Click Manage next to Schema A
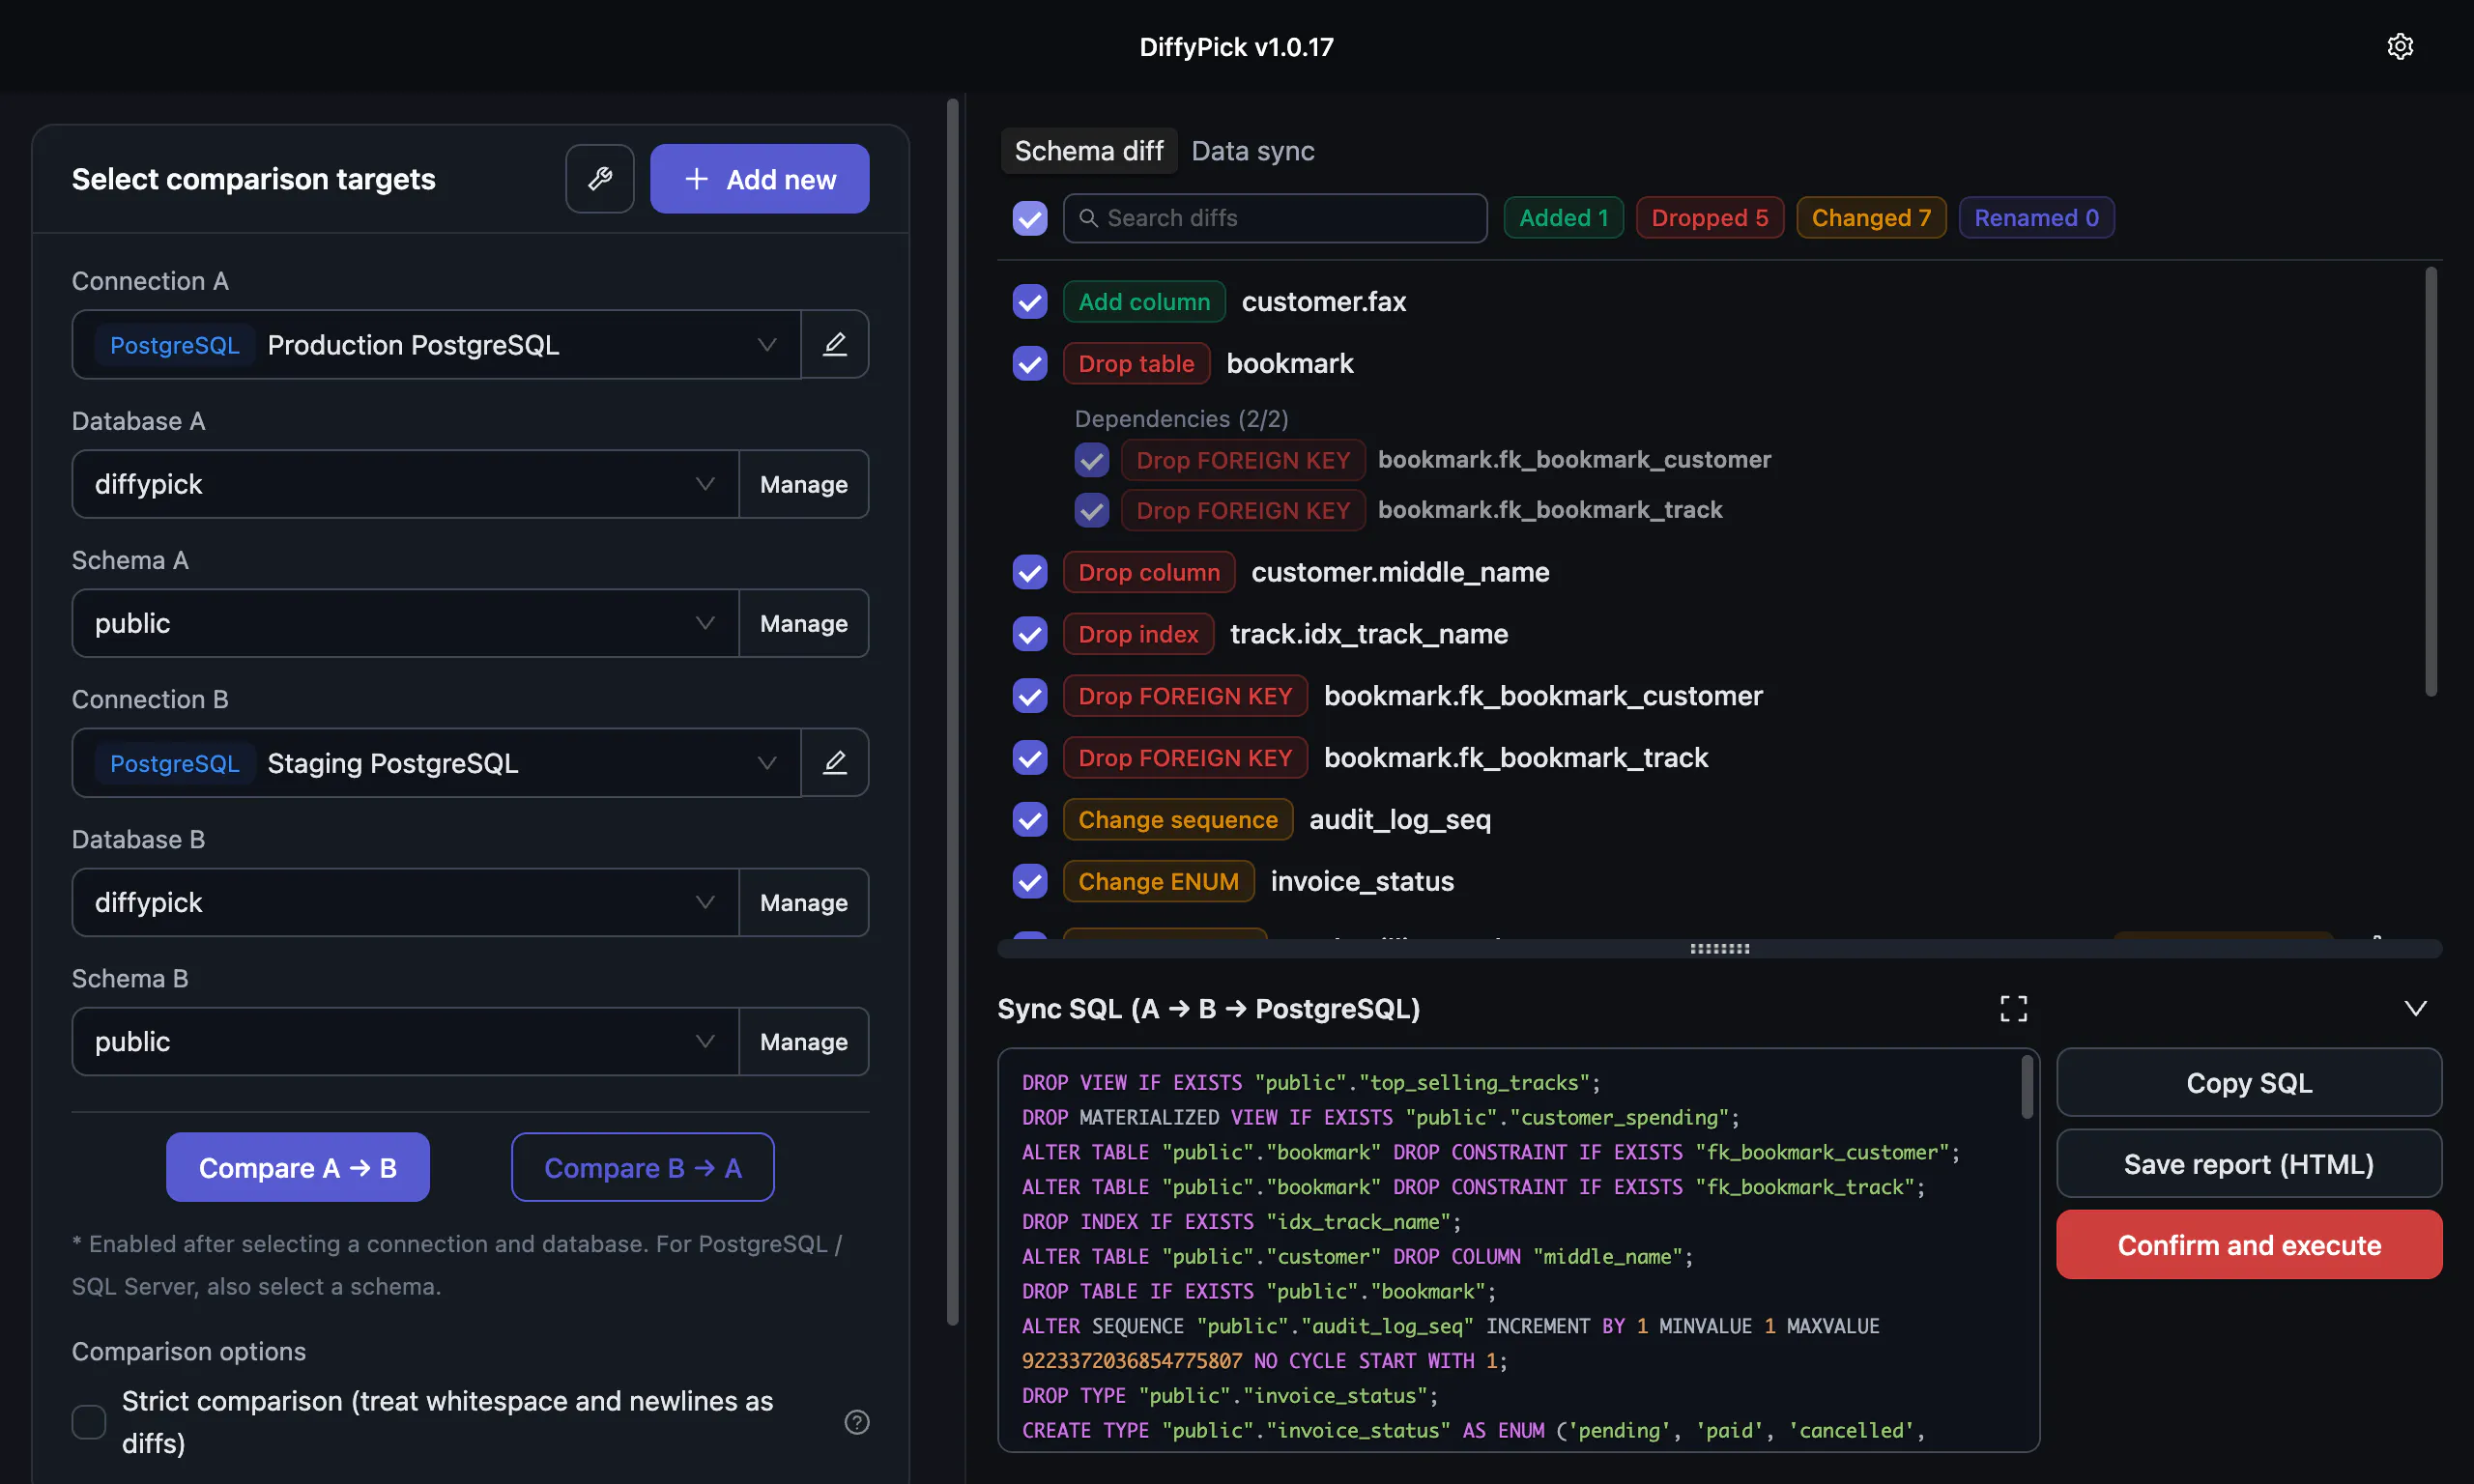 point(804,623)
